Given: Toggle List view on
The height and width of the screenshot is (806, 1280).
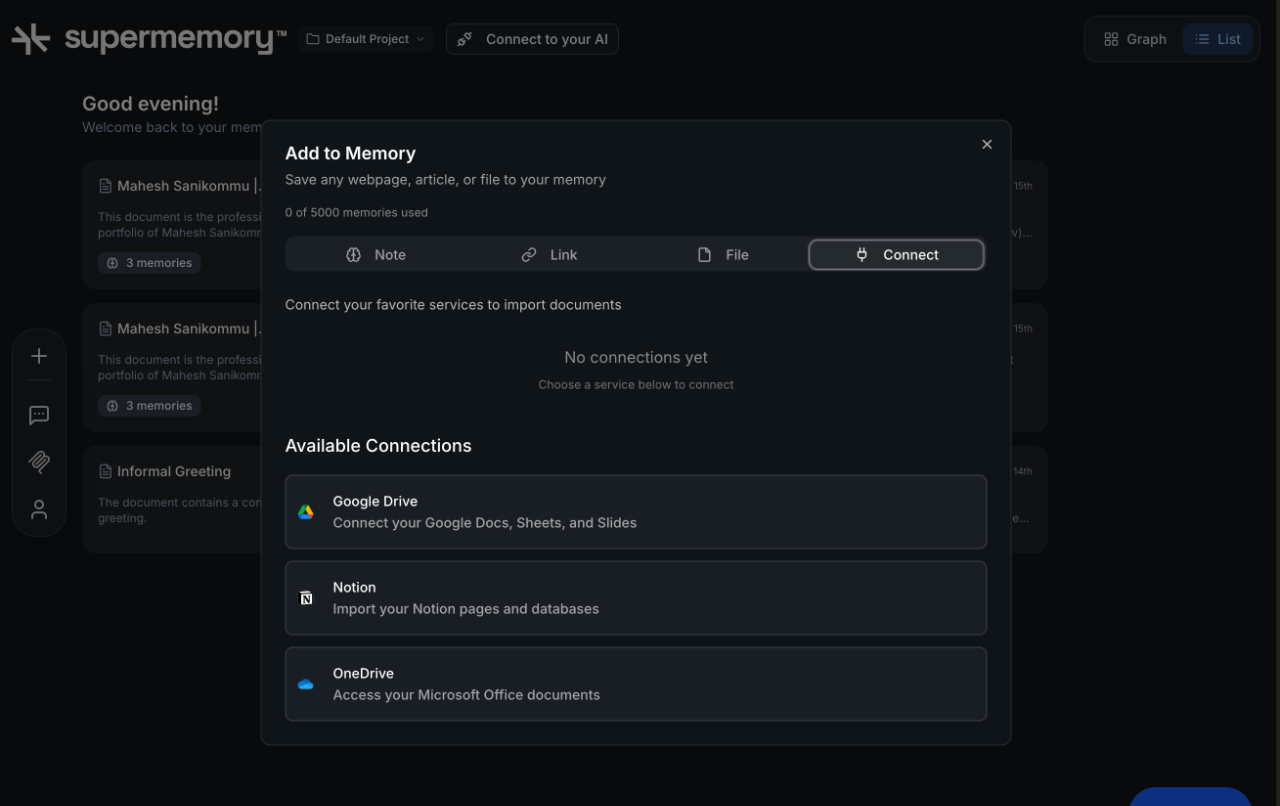Looking at the screenshot, I should [x=1217, y=38].
